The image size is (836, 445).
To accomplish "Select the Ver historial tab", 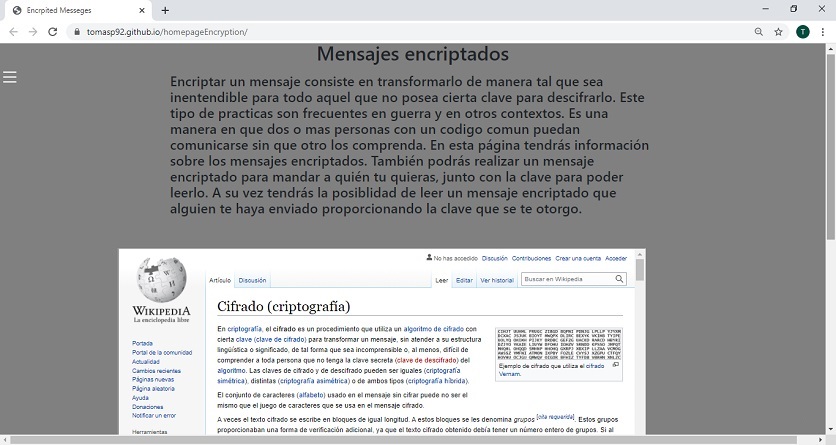I will (x=497, y=281).
